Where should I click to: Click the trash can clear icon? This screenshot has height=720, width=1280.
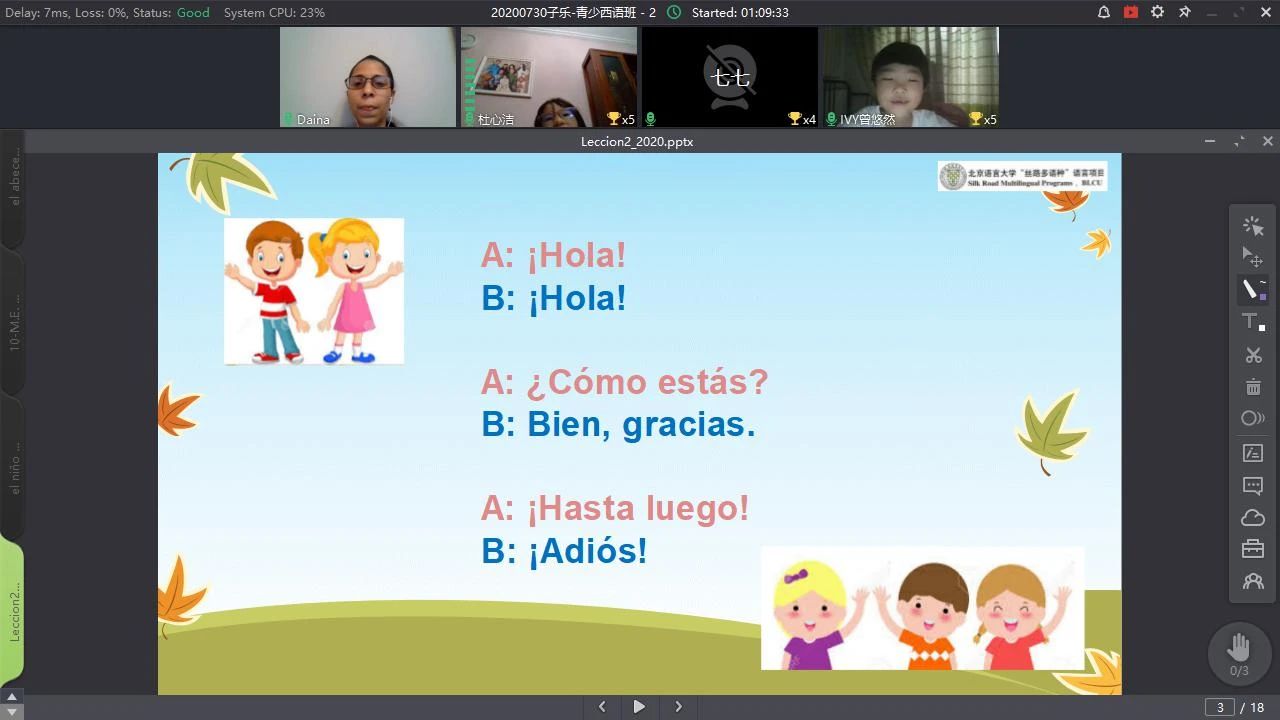tap(1253, 387)
